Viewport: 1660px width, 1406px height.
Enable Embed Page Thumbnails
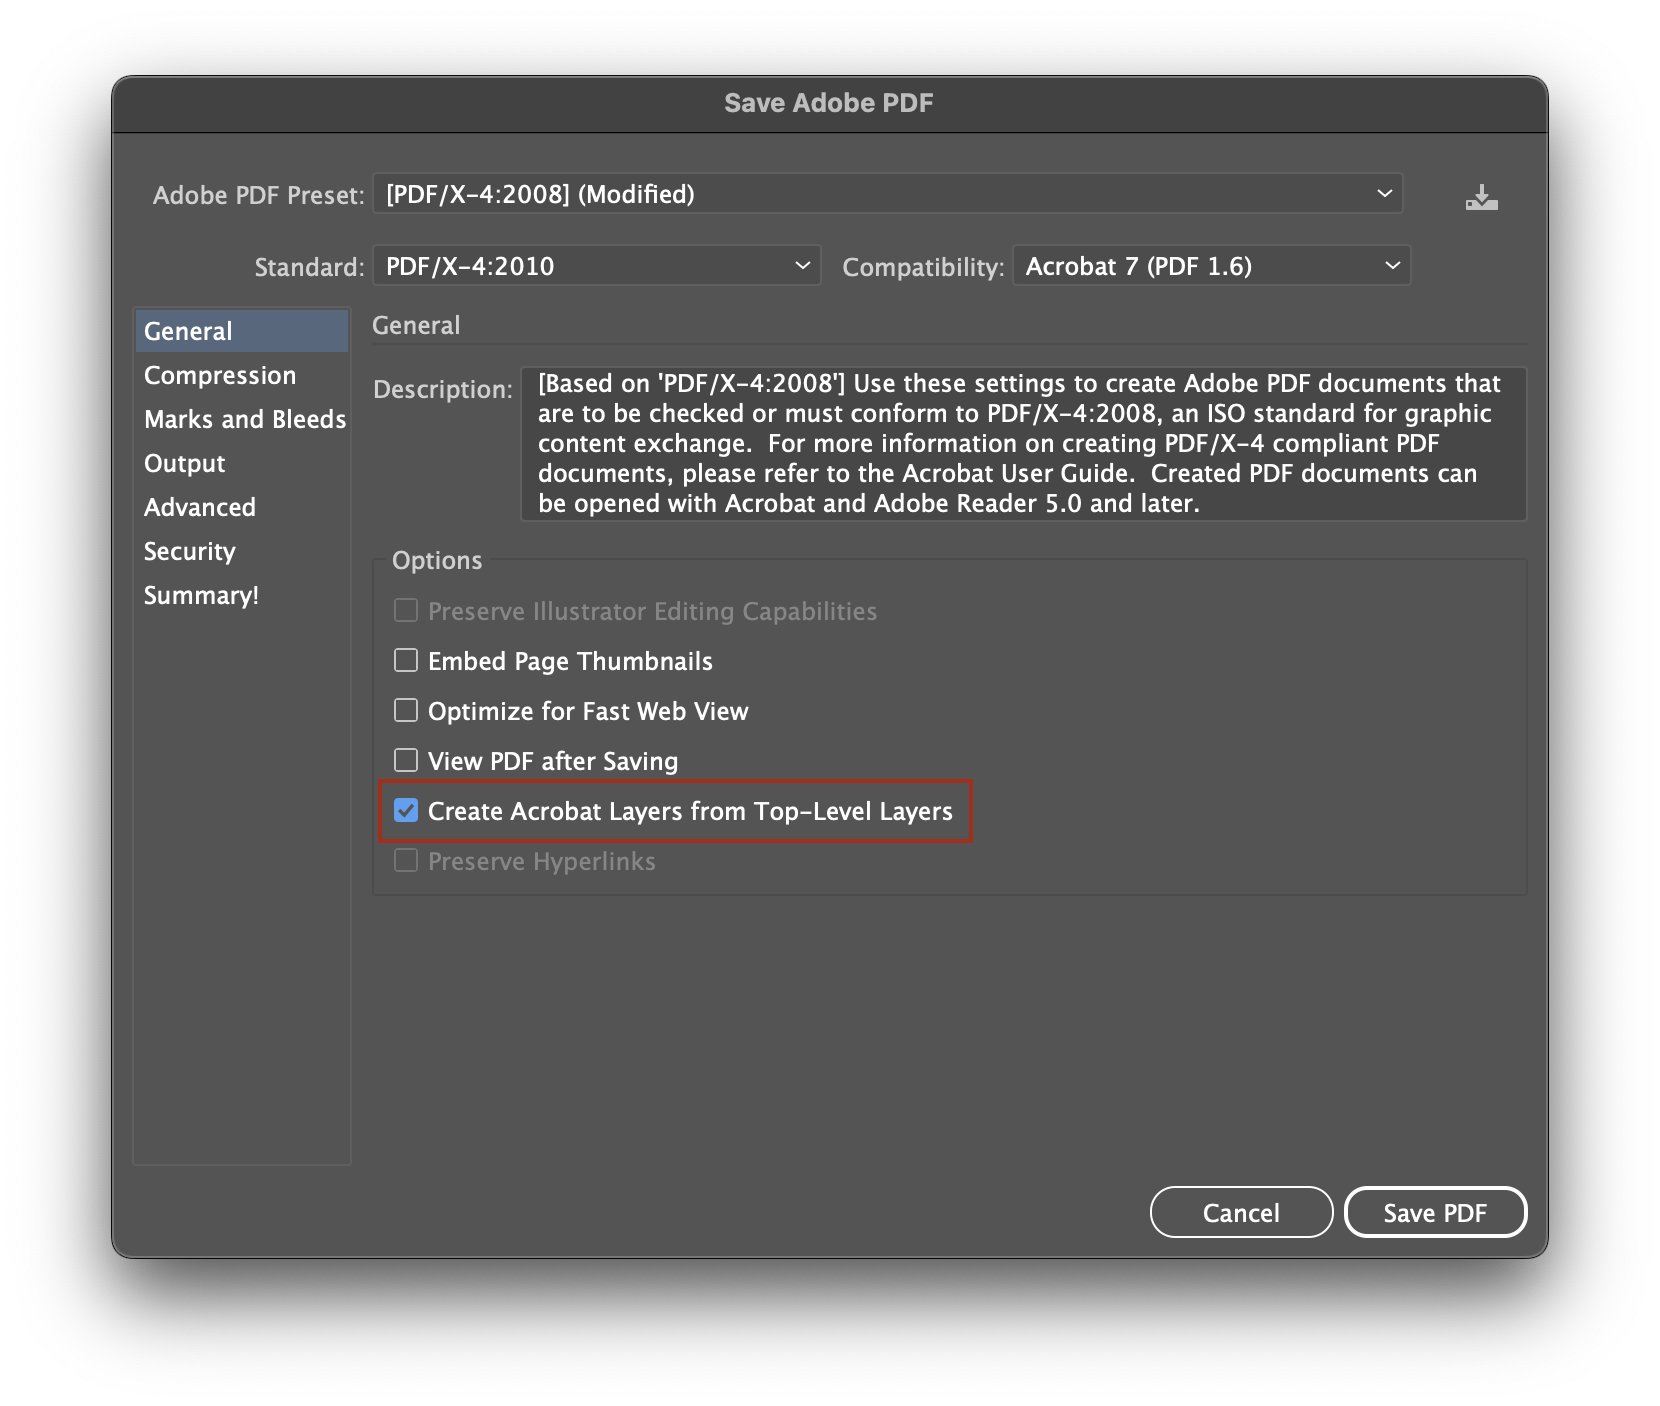tap(406, 660)
